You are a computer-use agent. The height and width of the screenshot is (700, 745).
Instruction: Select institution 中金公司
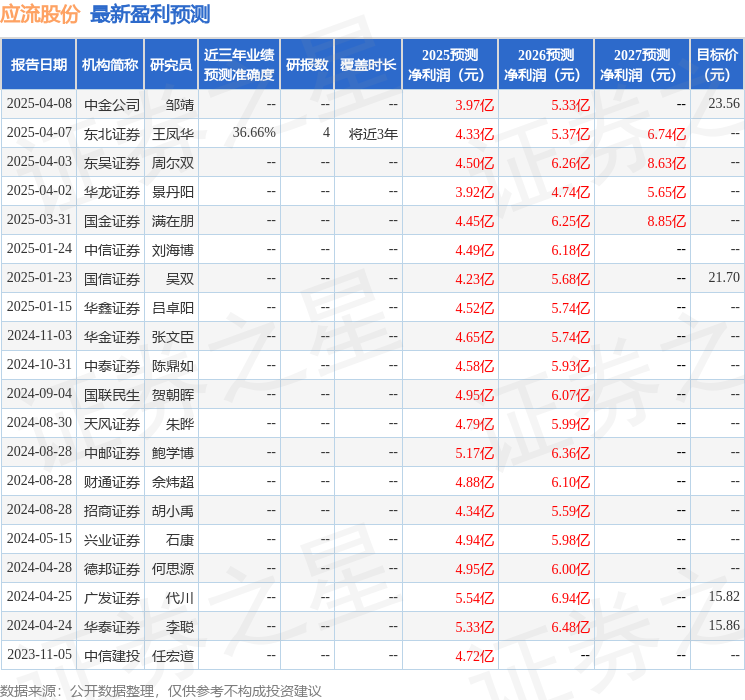[x=112, y=105]
